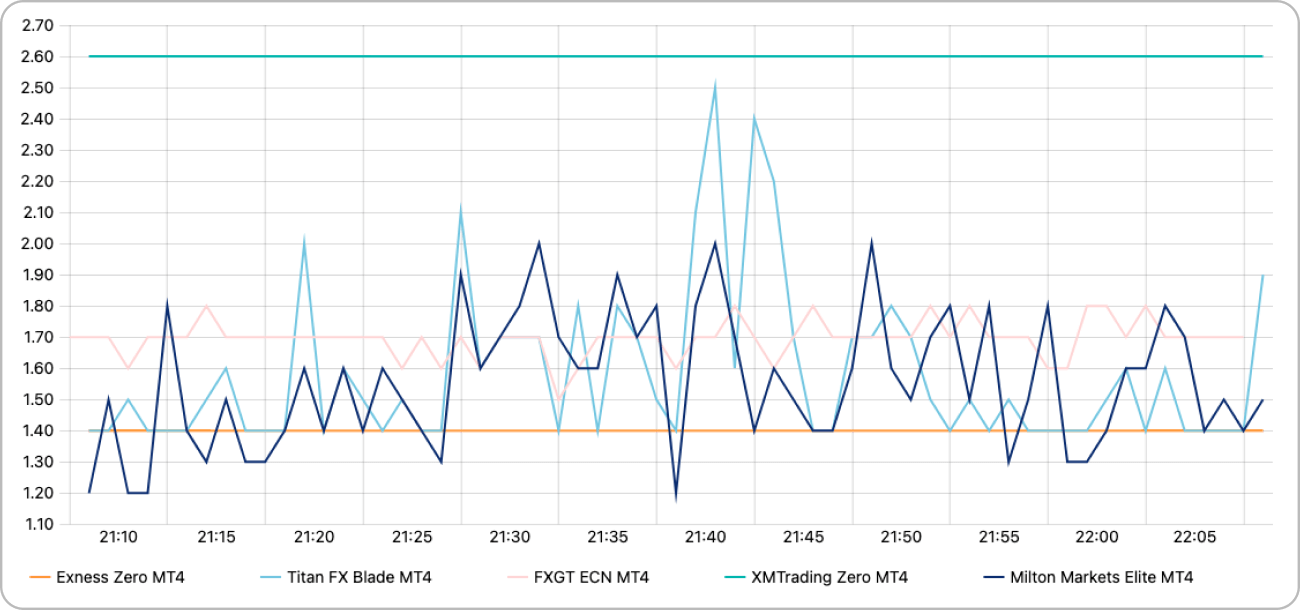Select the 21:15 x-axis label
Viewport: 1300px width, 610px height.
[216, 537]
